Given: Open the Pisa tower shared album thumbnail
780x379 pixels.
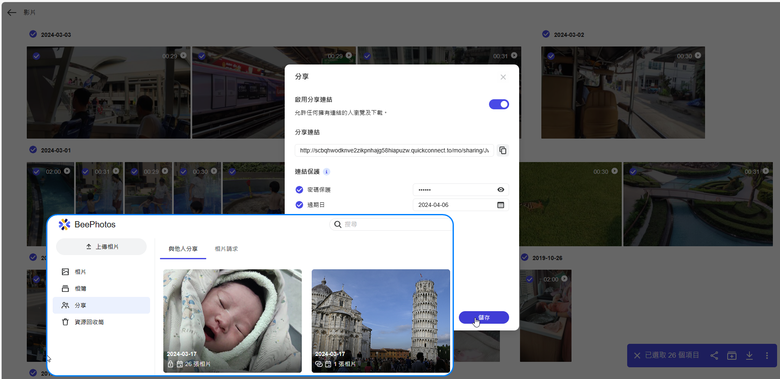Looking at the screenshot, I should pyautogui.click(x=381, y=321).
